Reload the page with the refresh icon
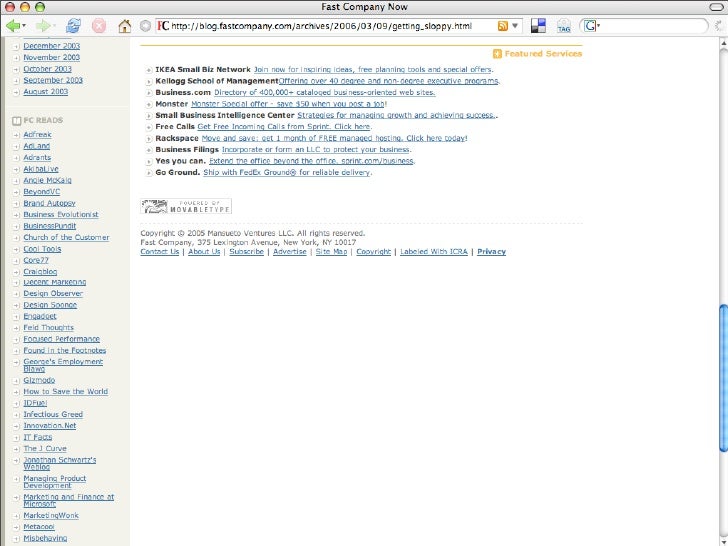Screen dimensions: 728x546 click(73, 26)
